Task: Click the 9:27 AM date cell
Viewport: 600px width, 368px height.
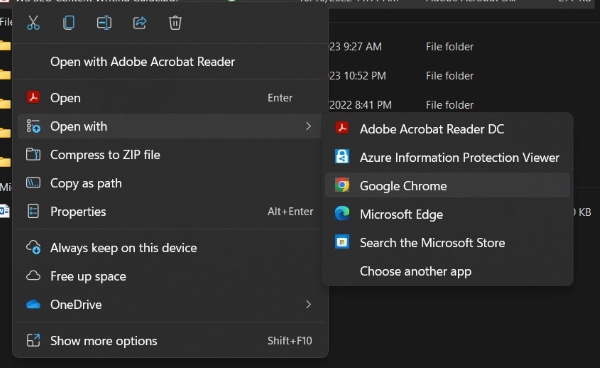Action: [x=355, y=47]
